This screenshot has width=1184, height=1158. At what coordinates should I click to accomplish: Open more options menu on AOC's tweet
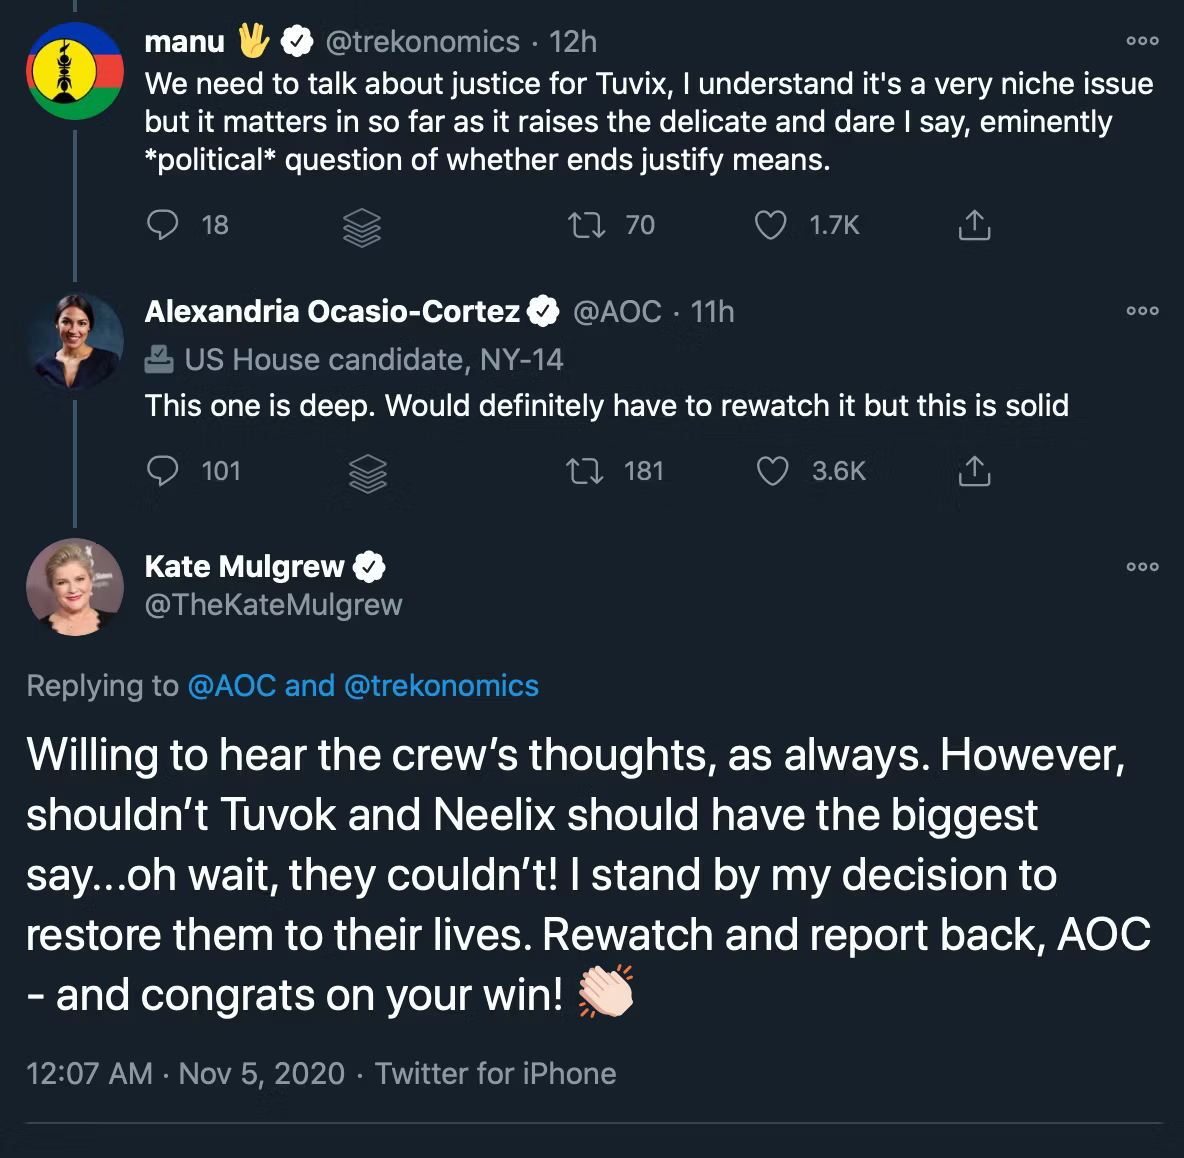[x=1142, y=311]
